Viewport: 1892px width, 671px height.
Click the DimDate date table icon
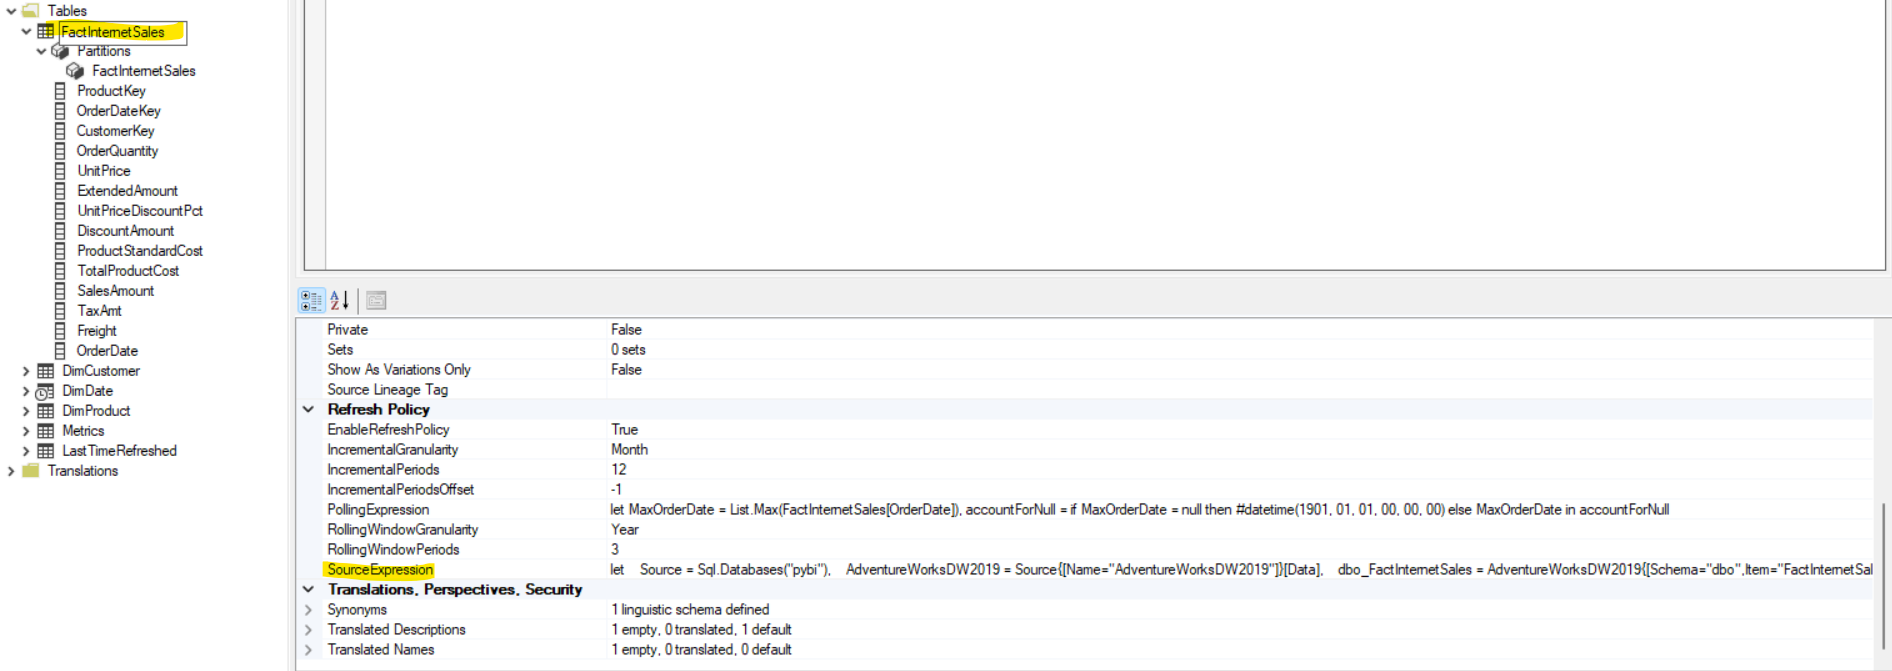[45, 391]
